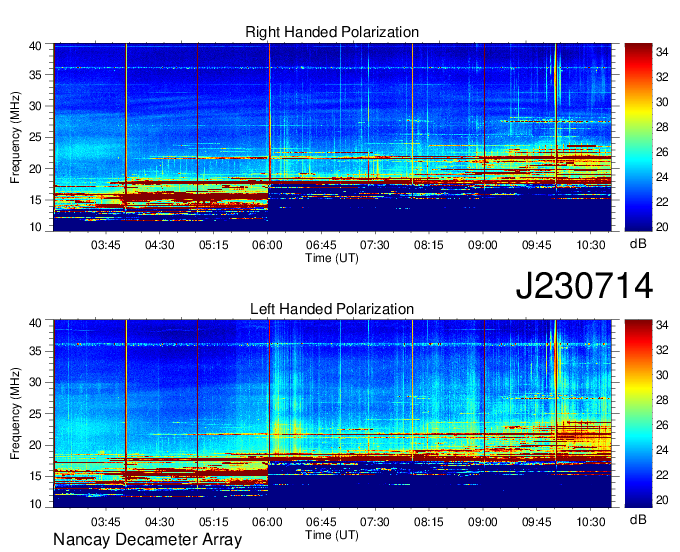Click the 28 value on Left Handed colorbar
Image resolution: width=680 pixels, height=552 pixels.
coord(662,400)
